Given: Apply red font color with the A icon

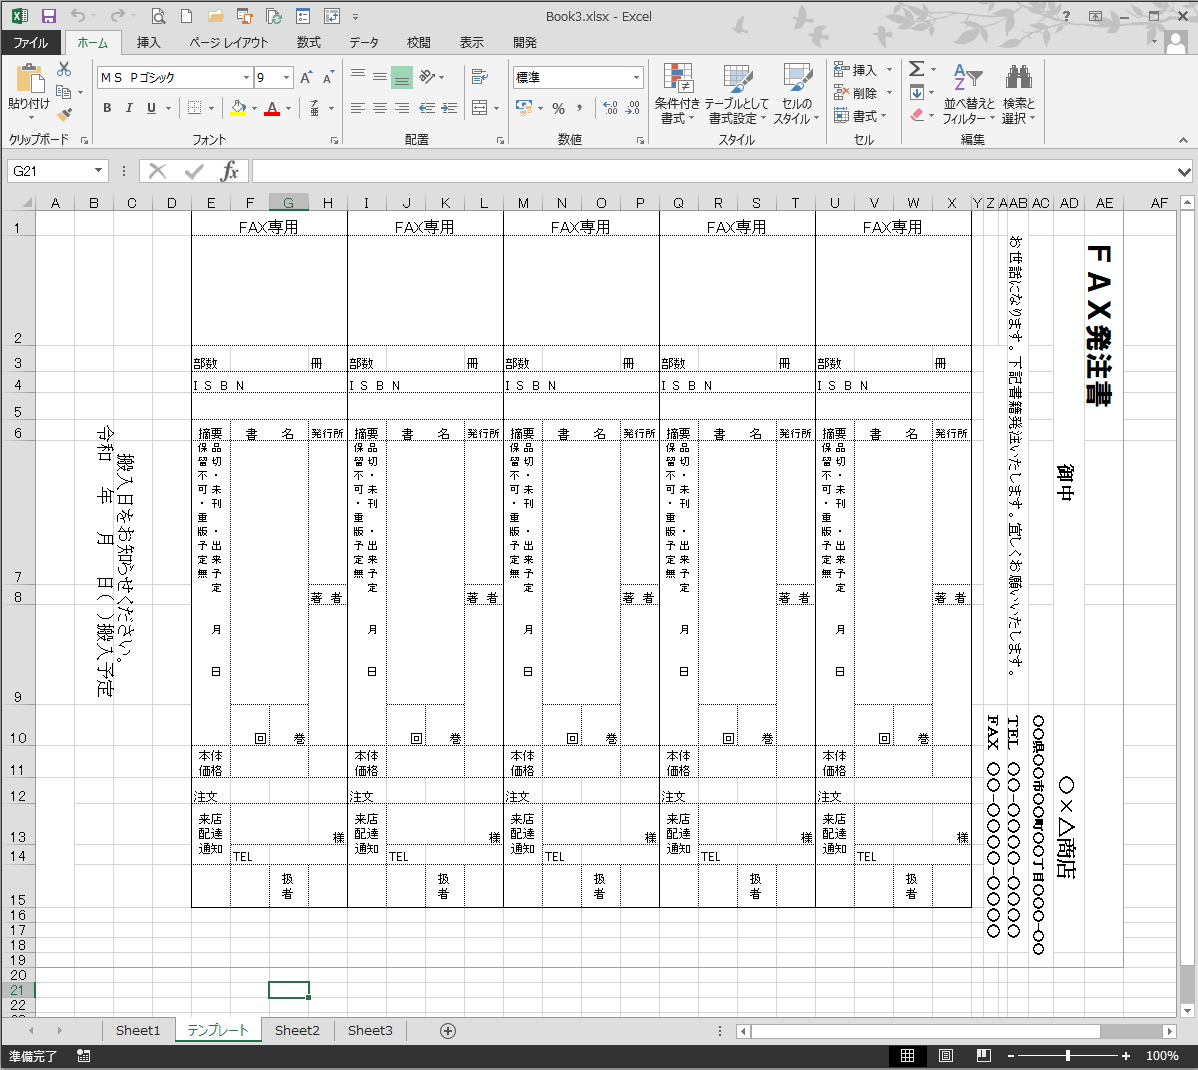Looking at the screenshot, I should click(272, 108).
